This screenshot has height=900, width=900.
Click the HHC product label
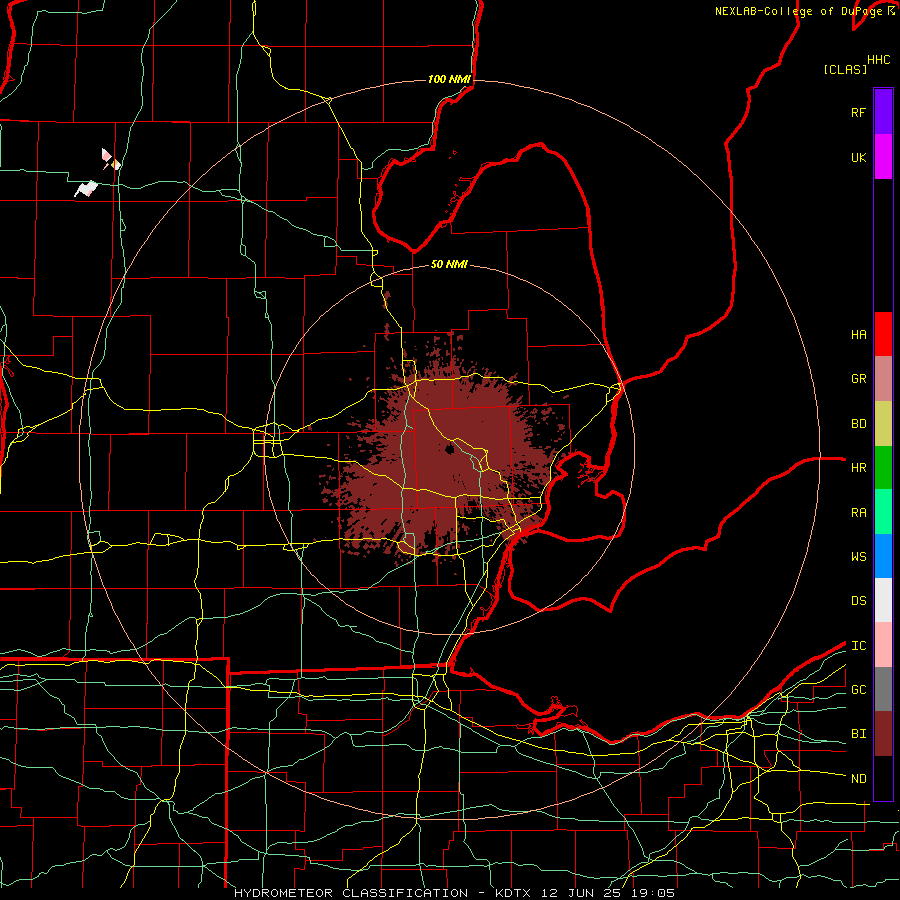point(878,60)
